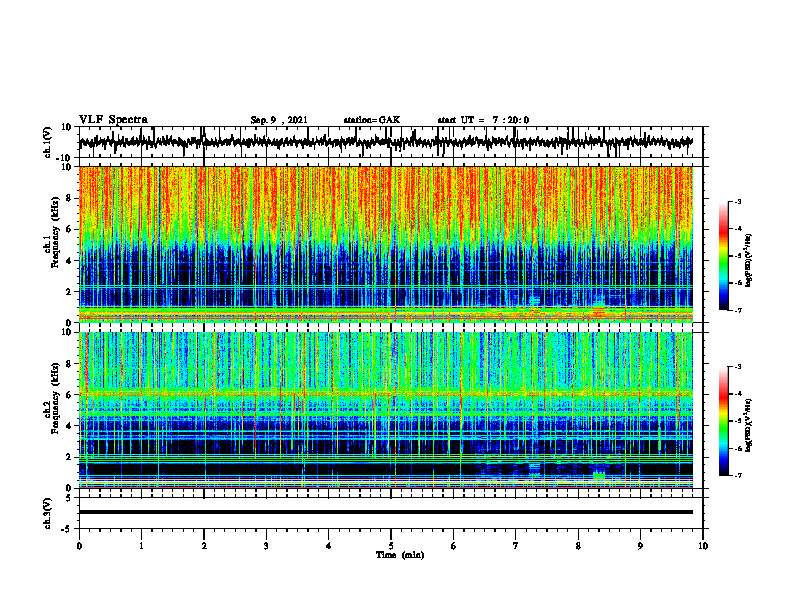Click the "4" kHz tick on ch.2 frequency axis
The image size is (792, 612).
click(x=70, y=426)
